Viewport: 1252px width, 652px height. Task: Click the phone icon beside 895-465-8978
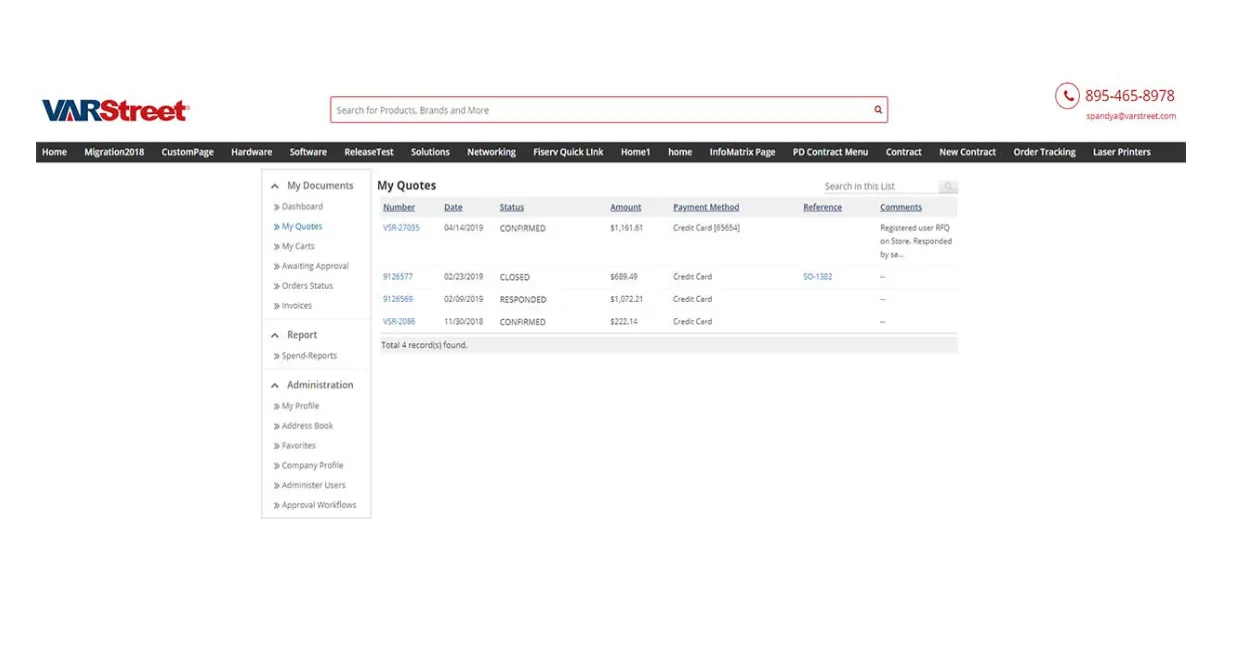pos(1067,95)
